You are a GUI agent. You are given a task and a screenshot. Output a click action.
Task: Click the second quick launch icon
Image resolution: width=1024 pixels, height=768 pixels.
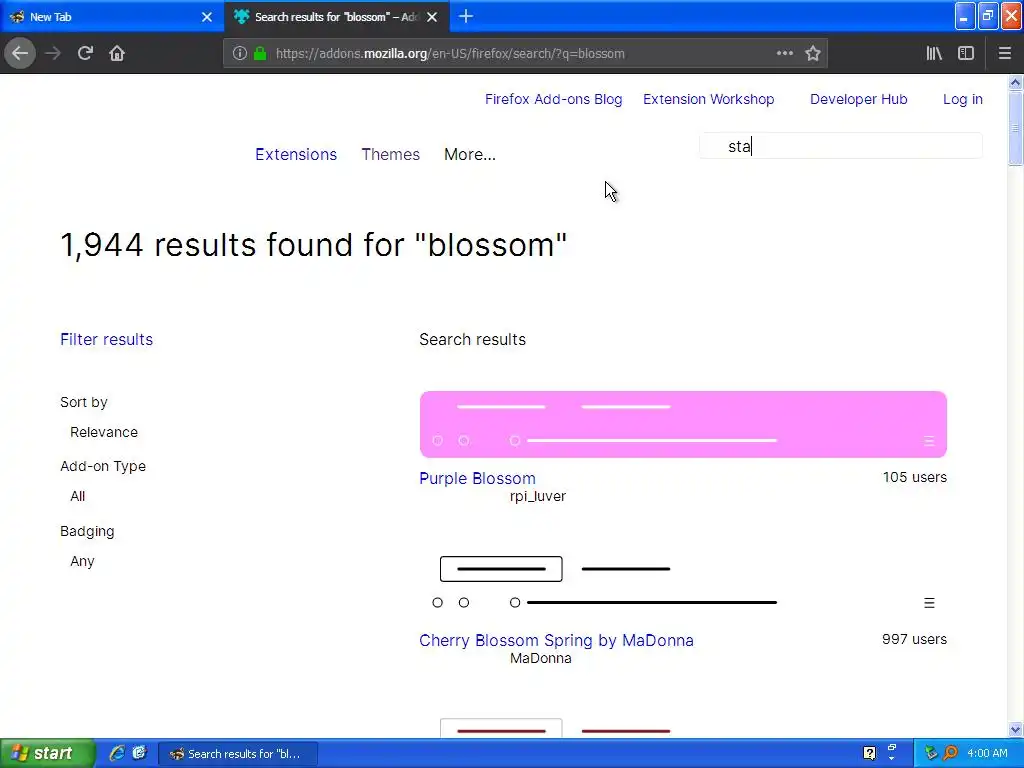(139, 754)
